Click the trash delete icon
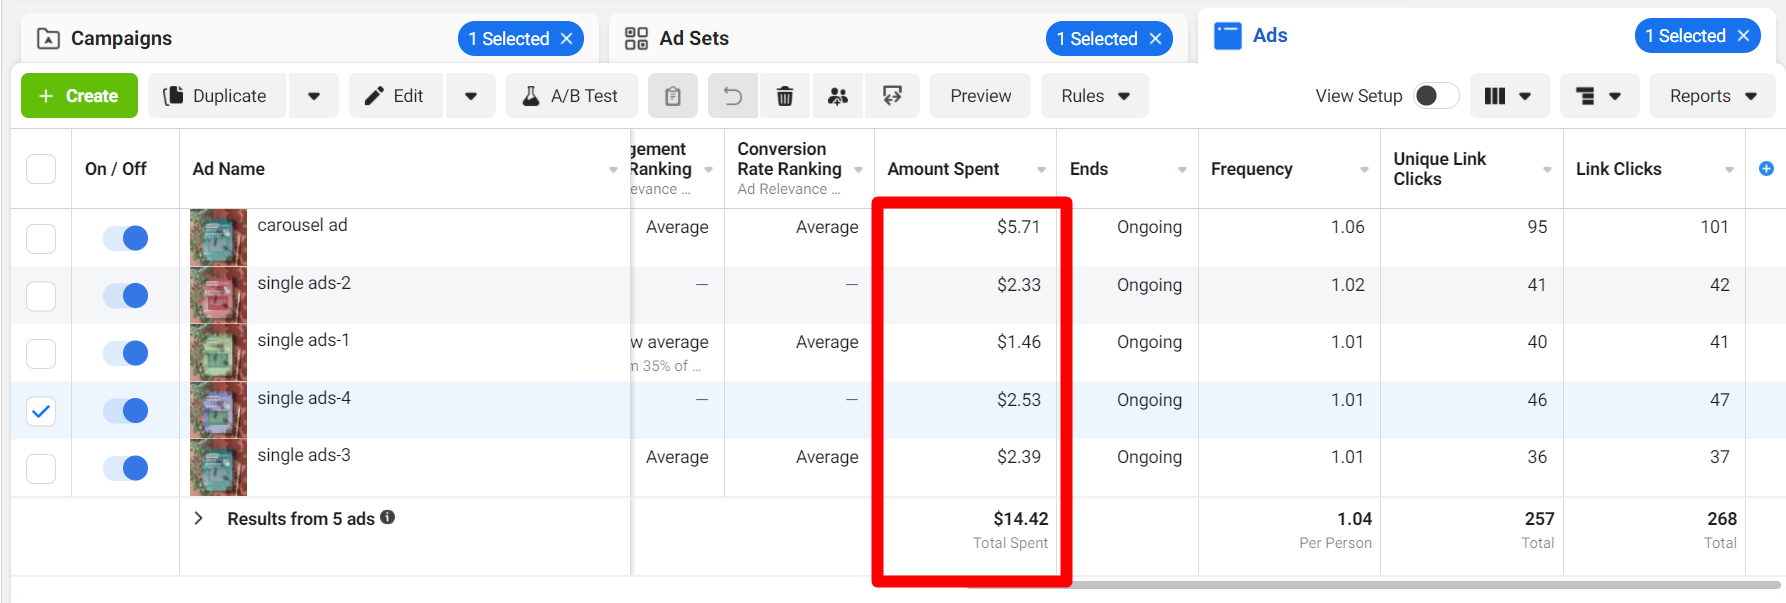The width and height of the screenshot is (1786, 603). [785, 96]
